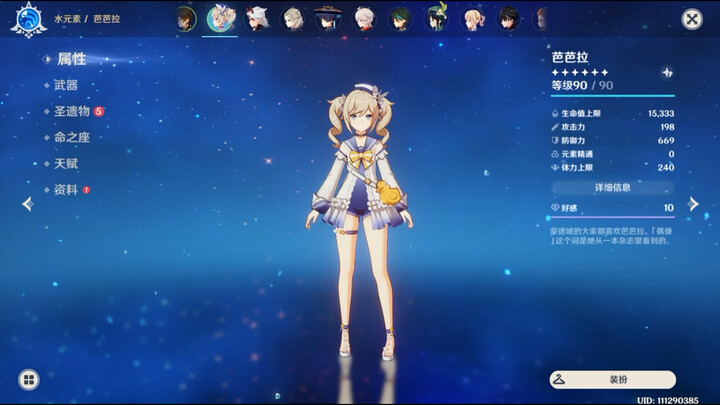This screenshot has width=720, height=405.
Task: Click the HP droplet icon beside 生命值上限
Action: tap(555, 113)
